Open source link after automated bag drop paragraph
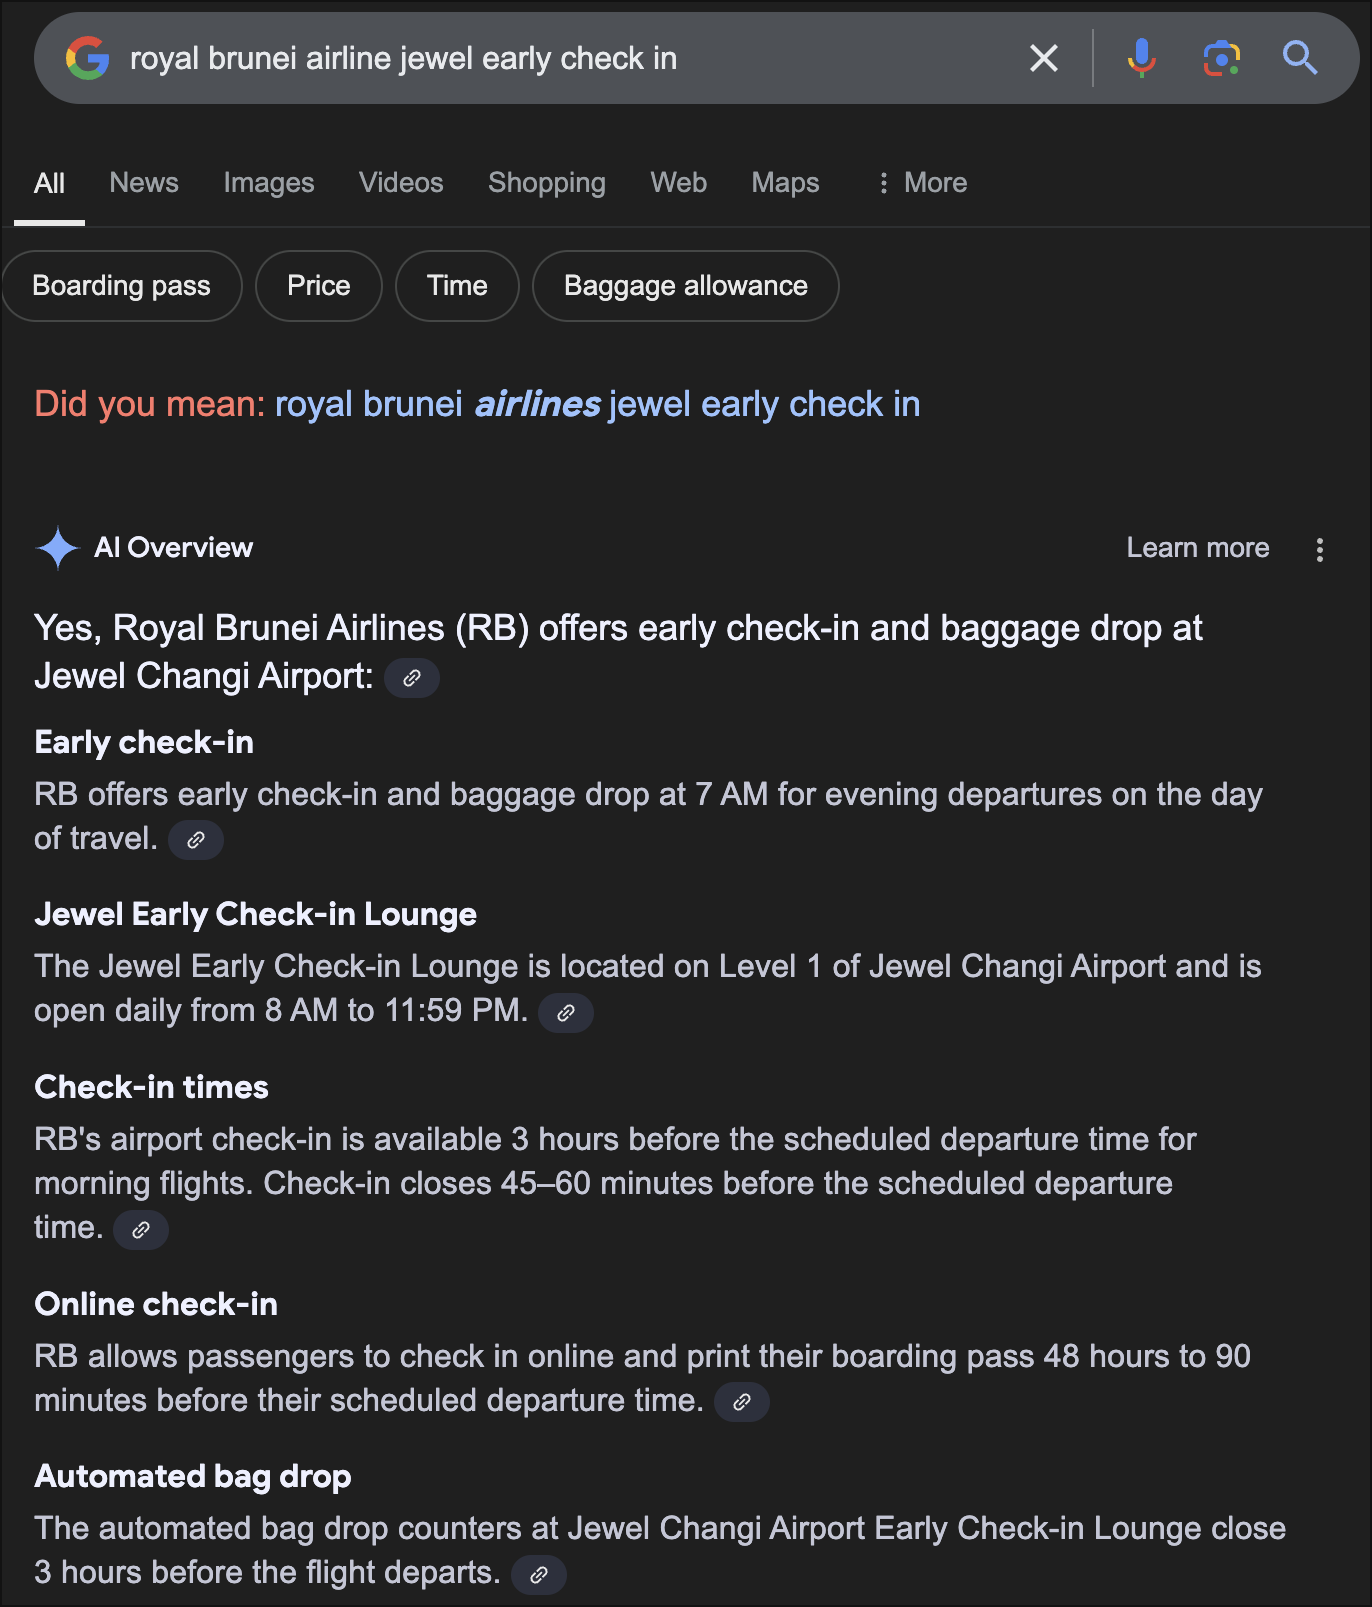Image resolution: width=1372 pixels, height=1607 pixels. [539, 1574]
